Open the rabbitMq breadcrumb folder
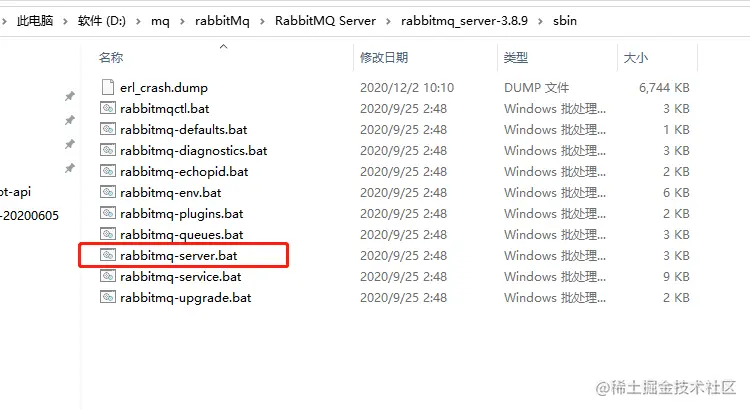750x410 pixels. 222,21
